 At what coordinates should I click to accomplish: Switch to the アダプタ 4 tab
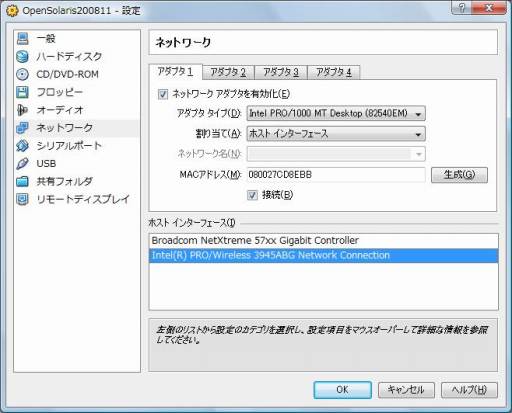click(334, 72)
